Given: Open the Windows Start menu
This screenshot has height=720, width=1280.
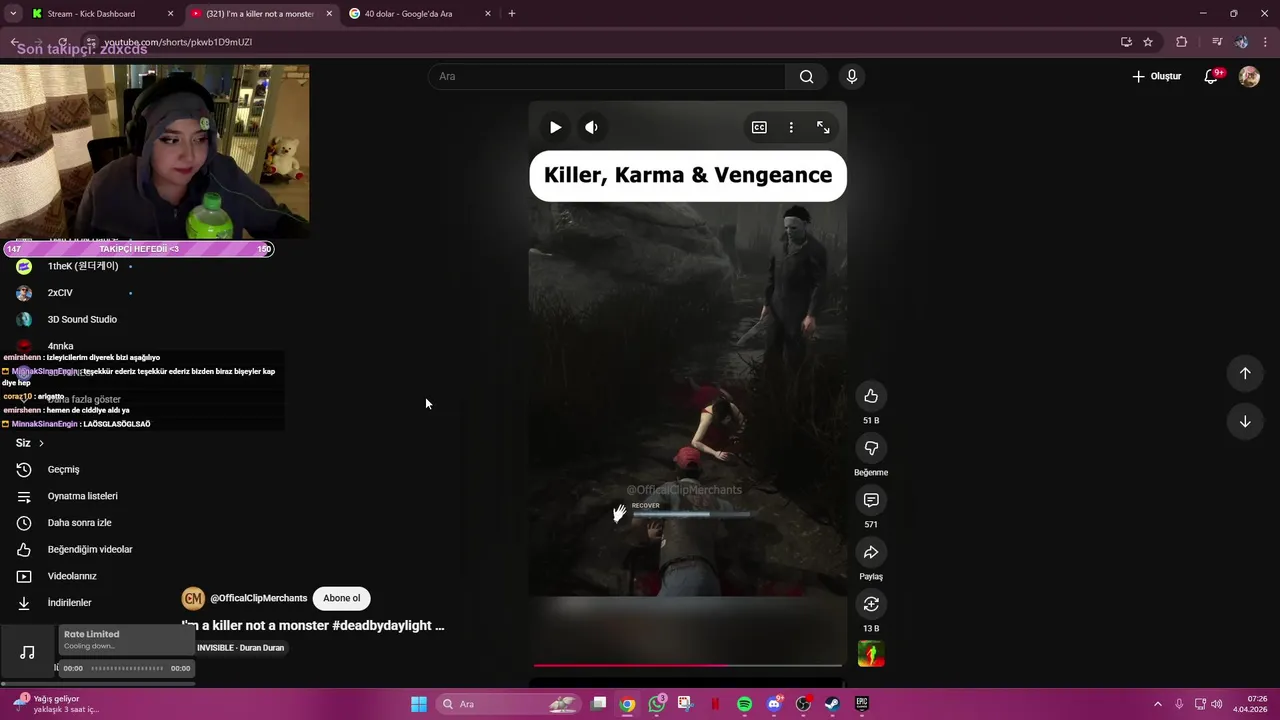Looking at the screenshot, I should [x=419, y=704].
